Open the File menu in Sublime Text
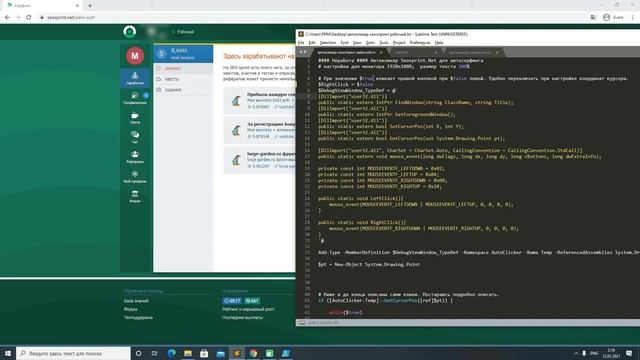This screenshot has width=640, height=360. pos(301,42)
